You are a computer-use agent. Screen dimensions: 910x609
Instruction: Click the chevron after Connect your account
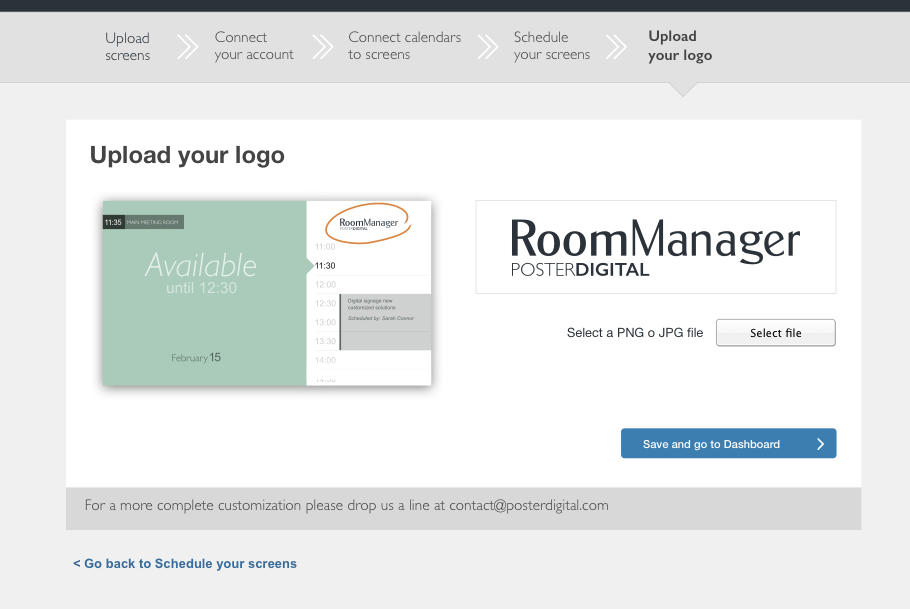coord(323,47)
